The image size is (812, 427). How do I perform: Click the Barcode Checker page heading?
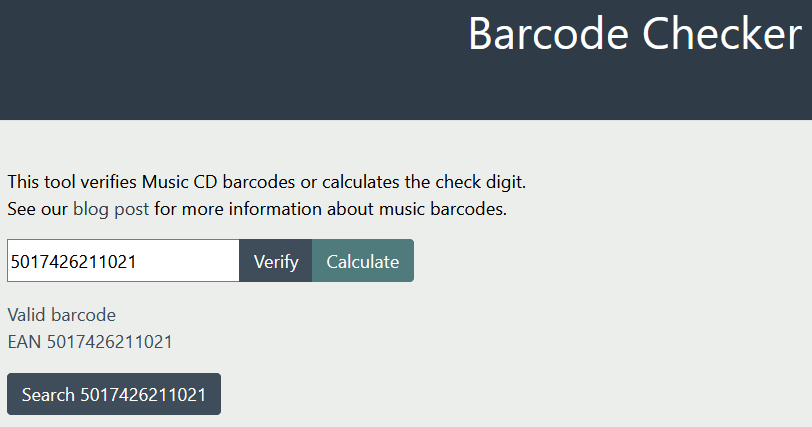pos(634,33)
